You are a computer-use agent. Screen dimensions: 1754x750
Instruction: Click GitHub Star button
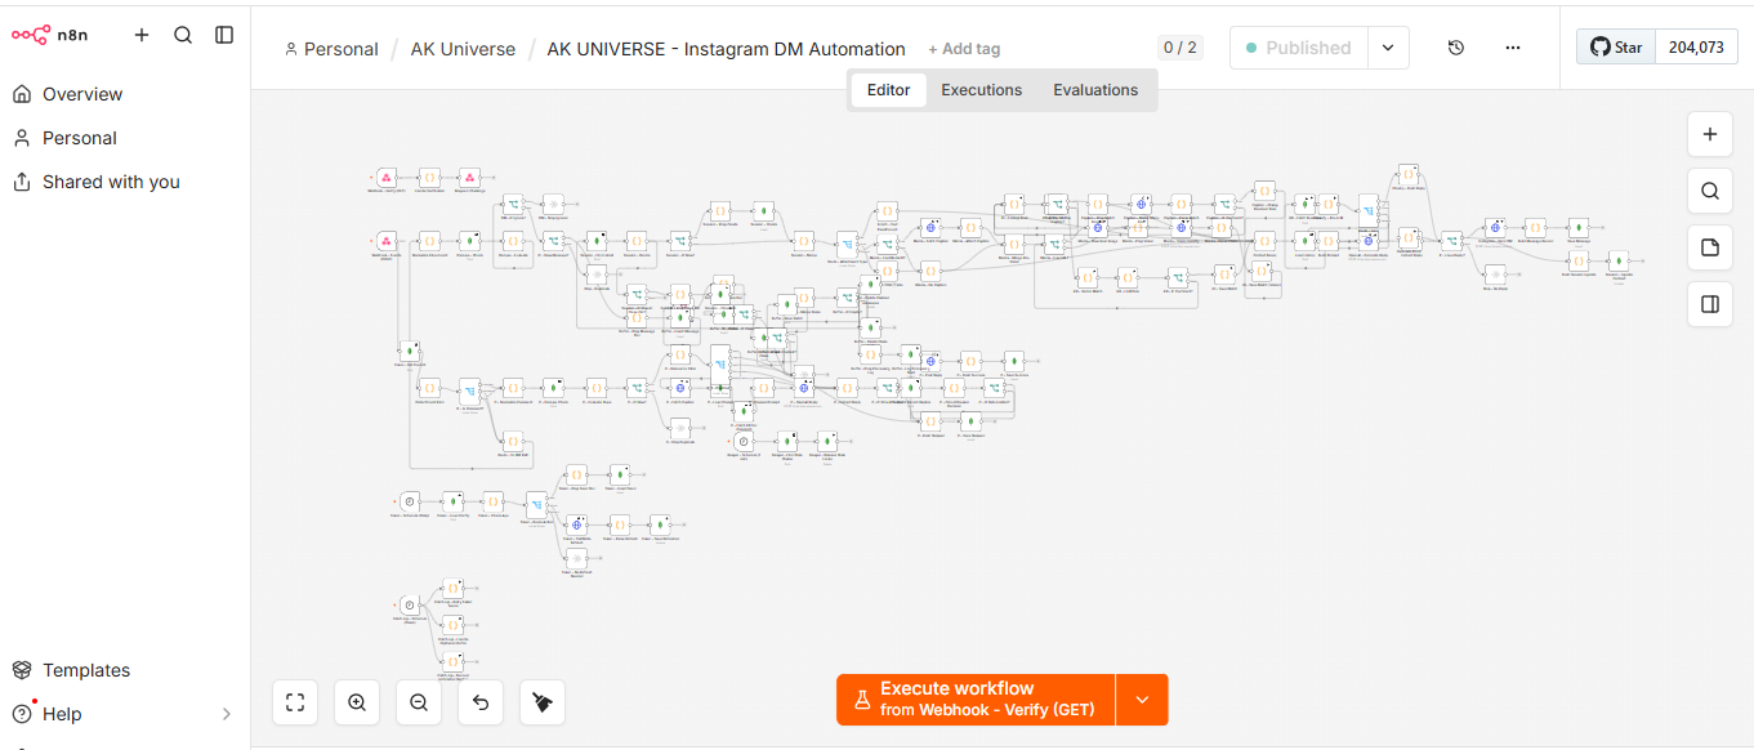[x=1616, y=47]
